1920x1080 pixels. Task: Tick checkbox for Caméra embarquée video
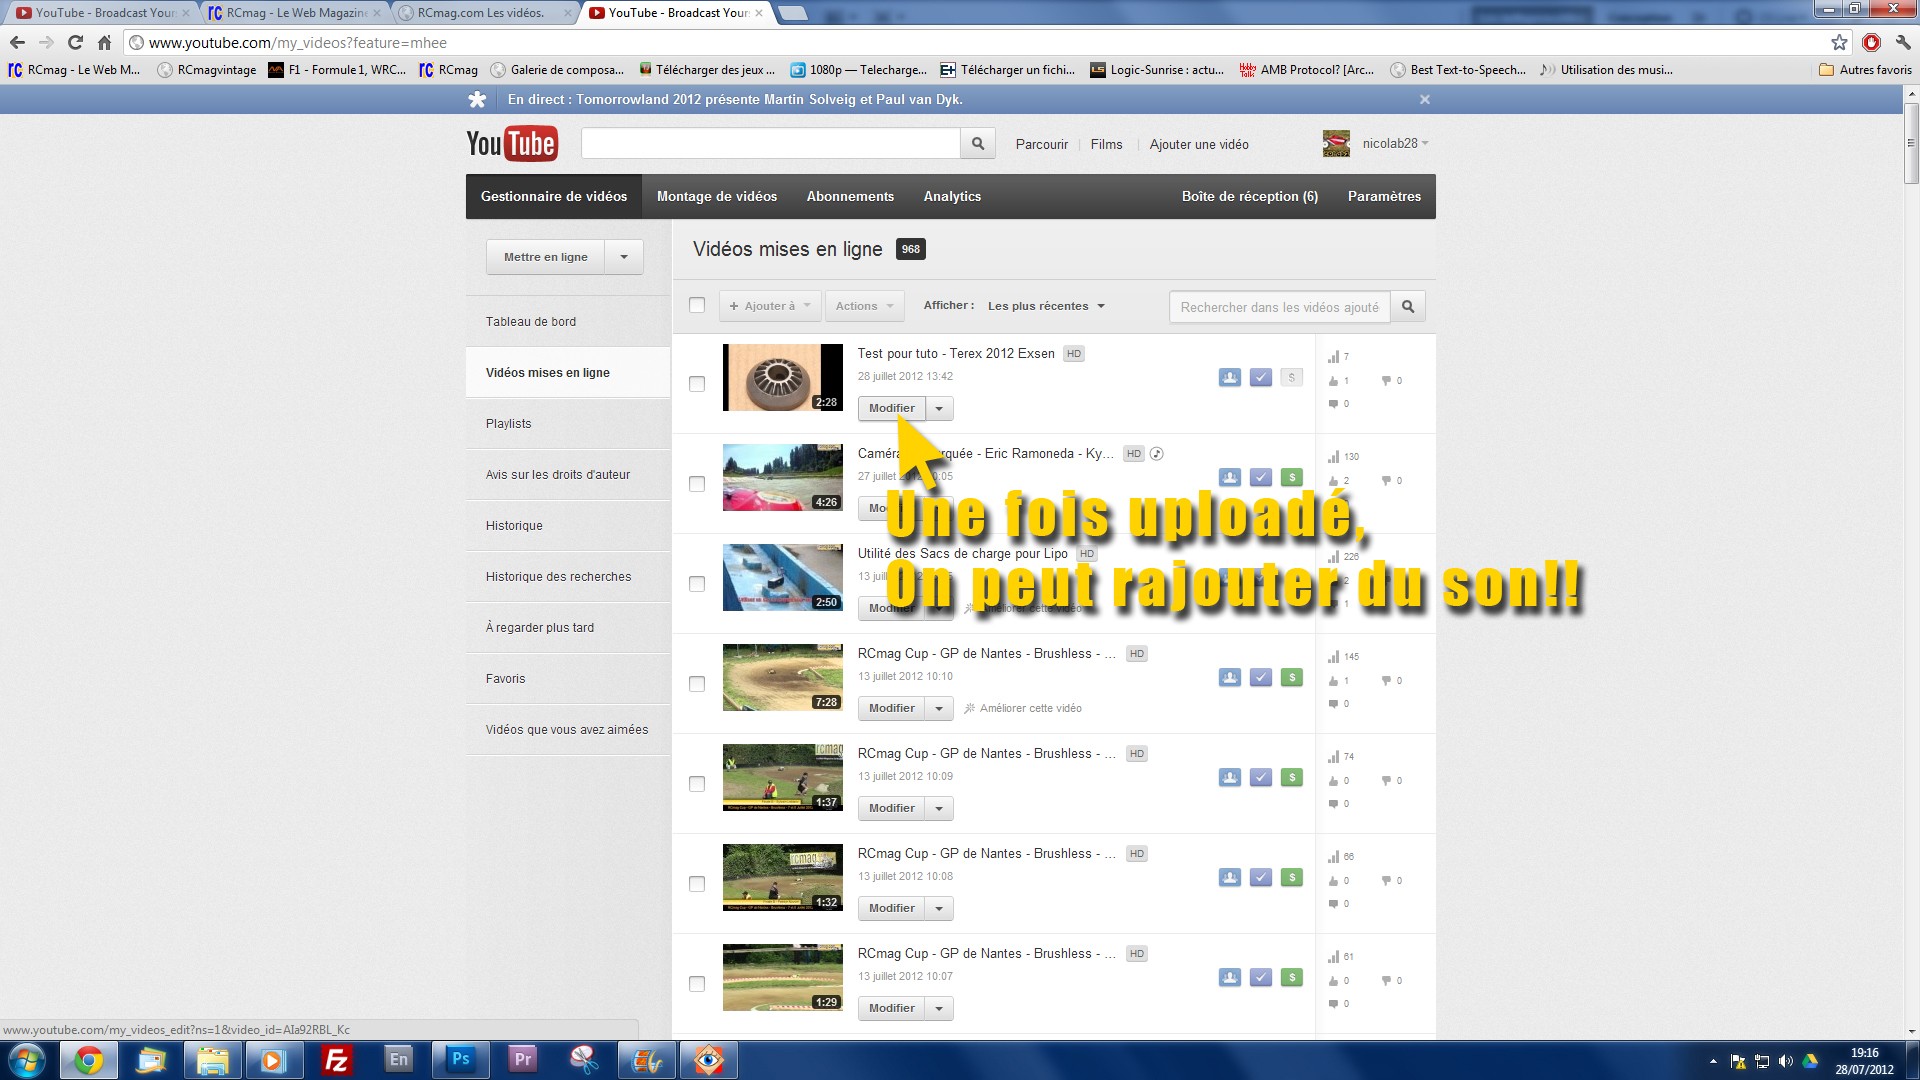697,484
